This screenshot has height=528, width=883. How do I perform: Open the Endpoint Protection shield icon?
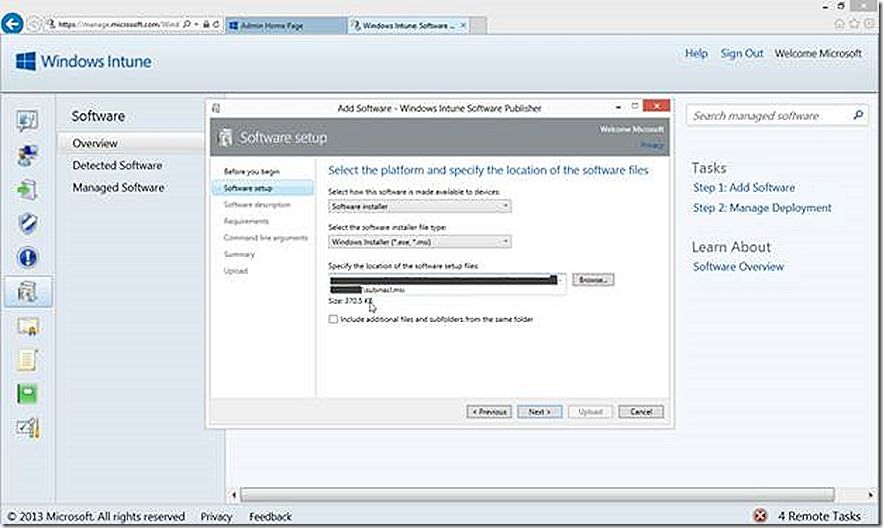pyautogui.click(x=27, y=223)
